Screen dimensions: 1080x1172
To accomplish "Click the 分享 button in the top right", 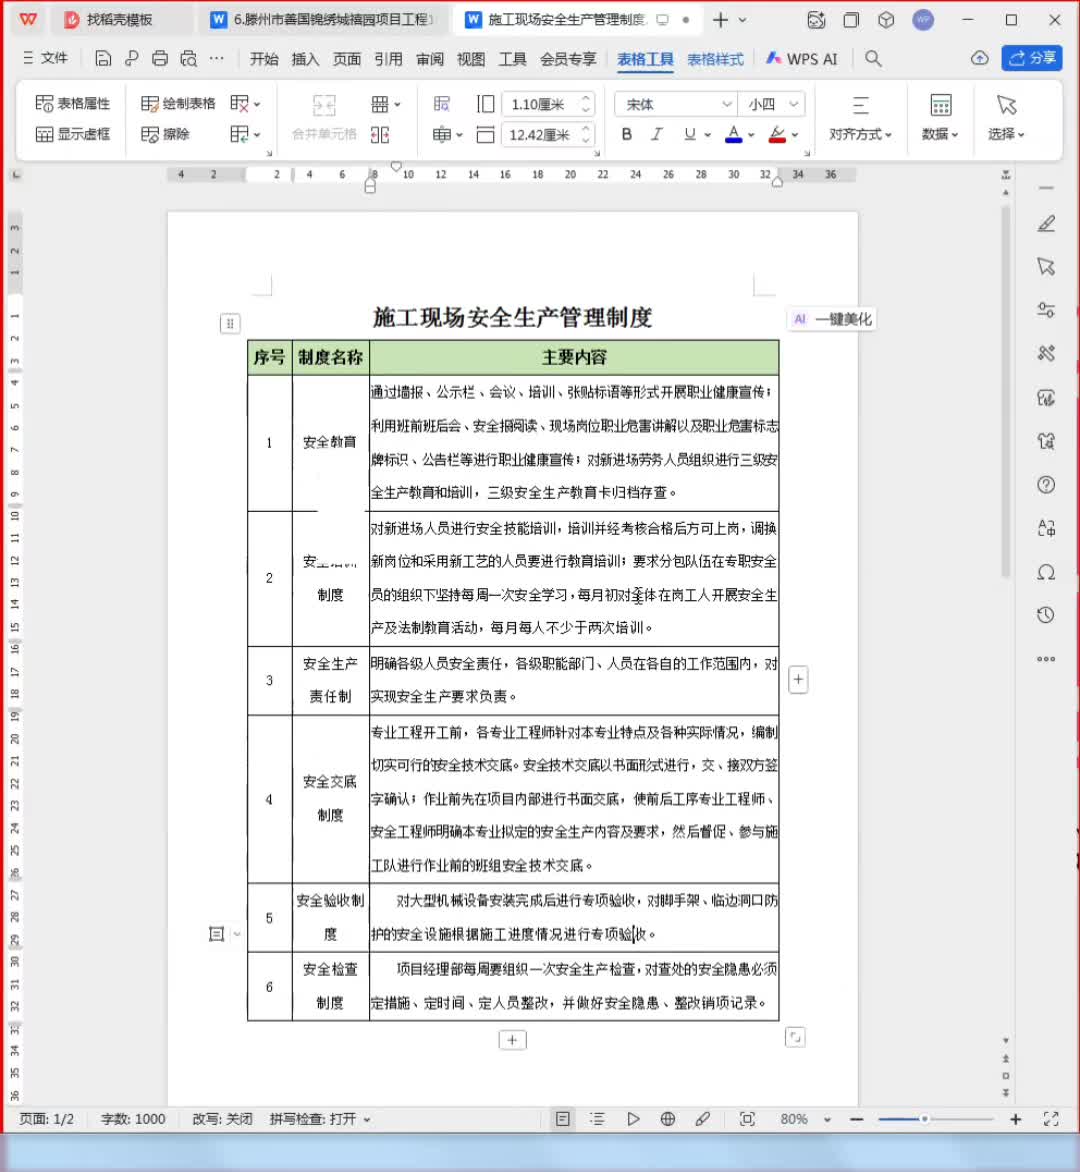I will pos(1032,59).
